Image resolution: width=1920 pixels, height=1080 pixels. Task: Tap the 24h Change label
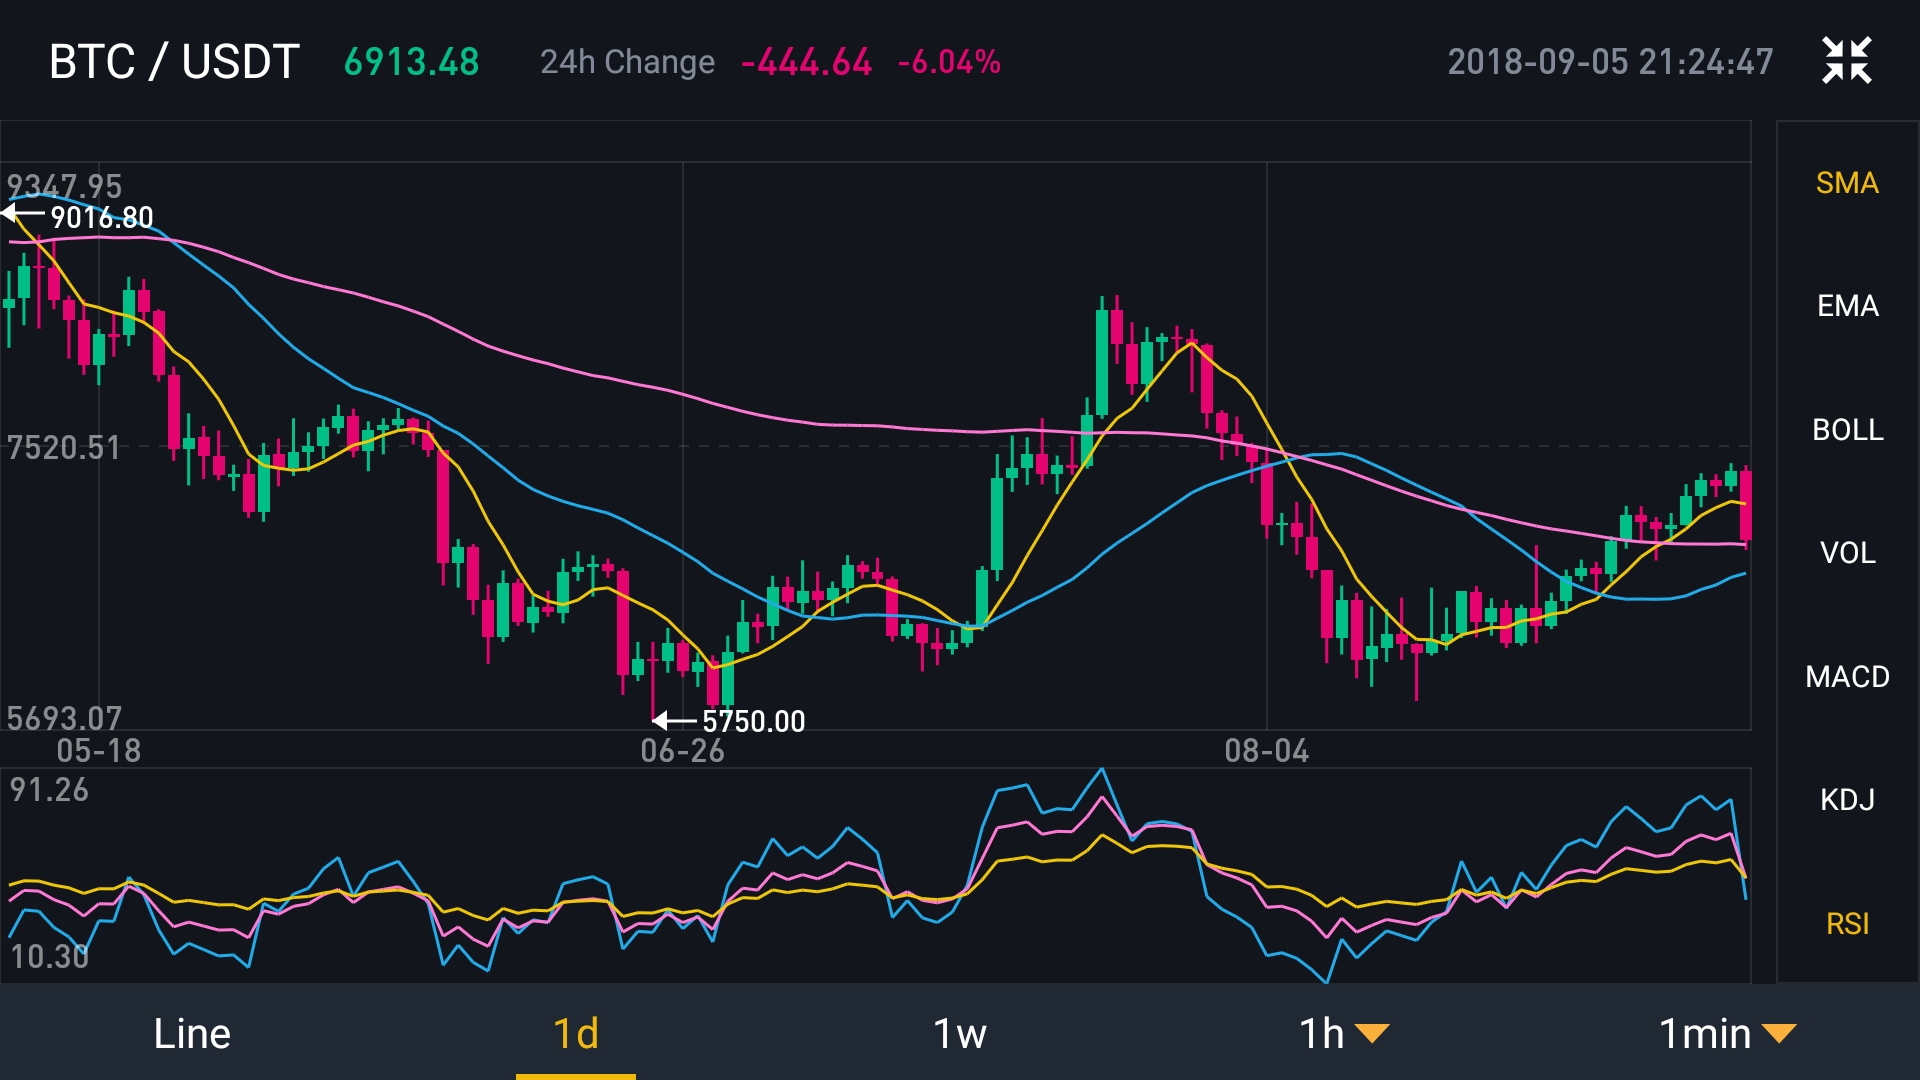627,62
